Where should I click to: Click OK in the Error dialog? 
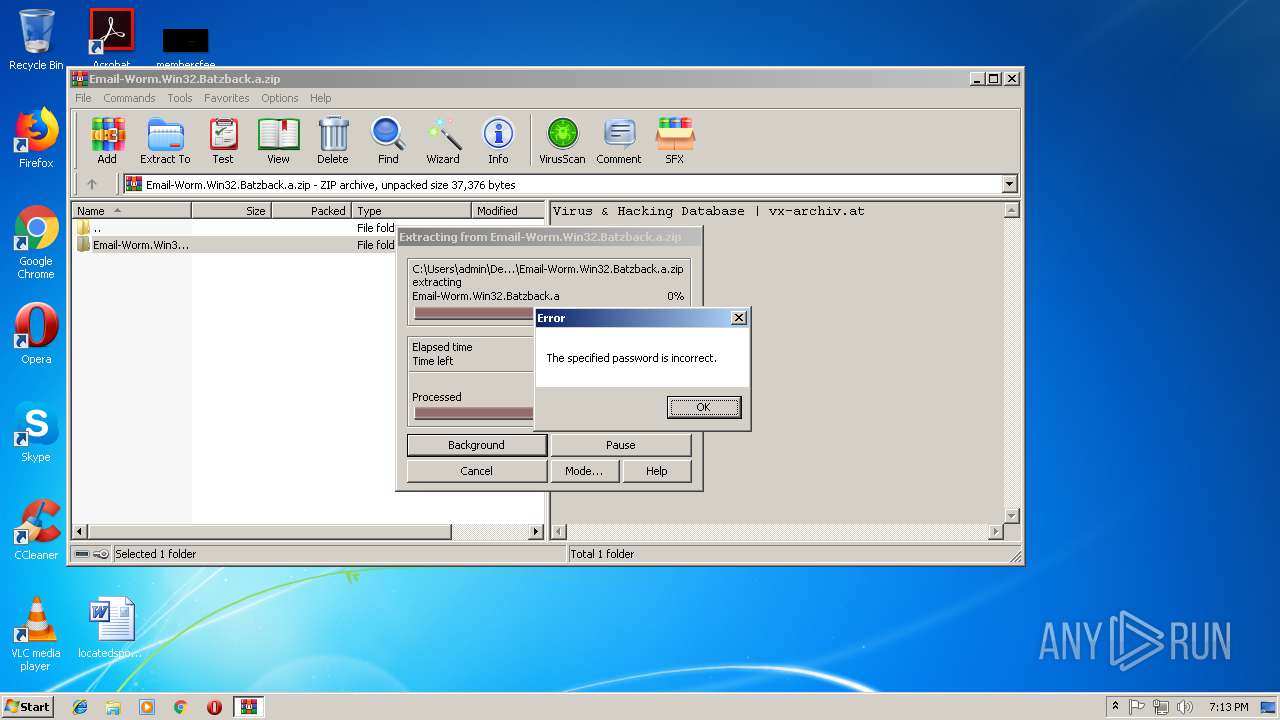tap(704, 407)
